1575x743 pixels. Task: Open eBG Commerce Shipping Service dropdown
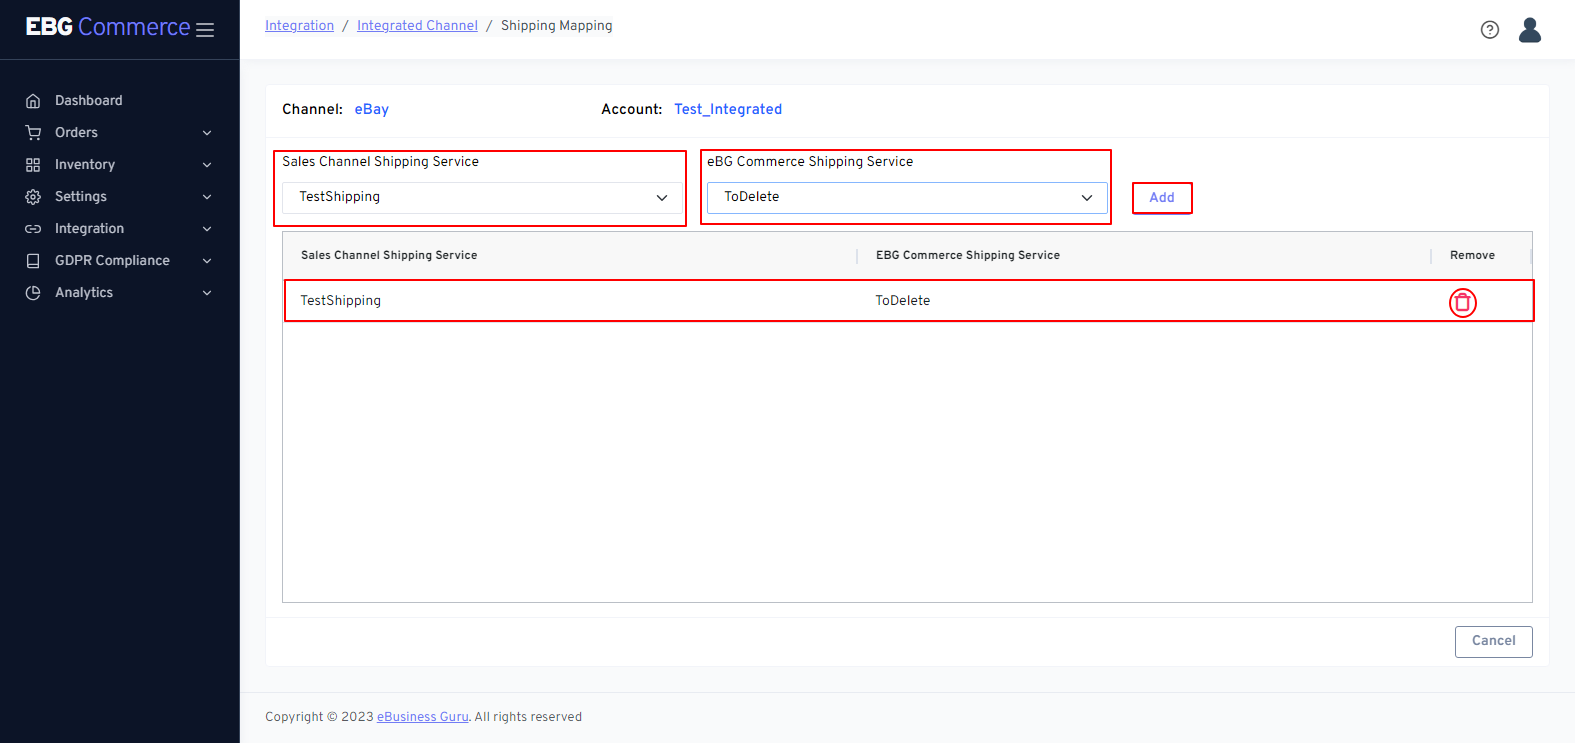click(906, 198)
